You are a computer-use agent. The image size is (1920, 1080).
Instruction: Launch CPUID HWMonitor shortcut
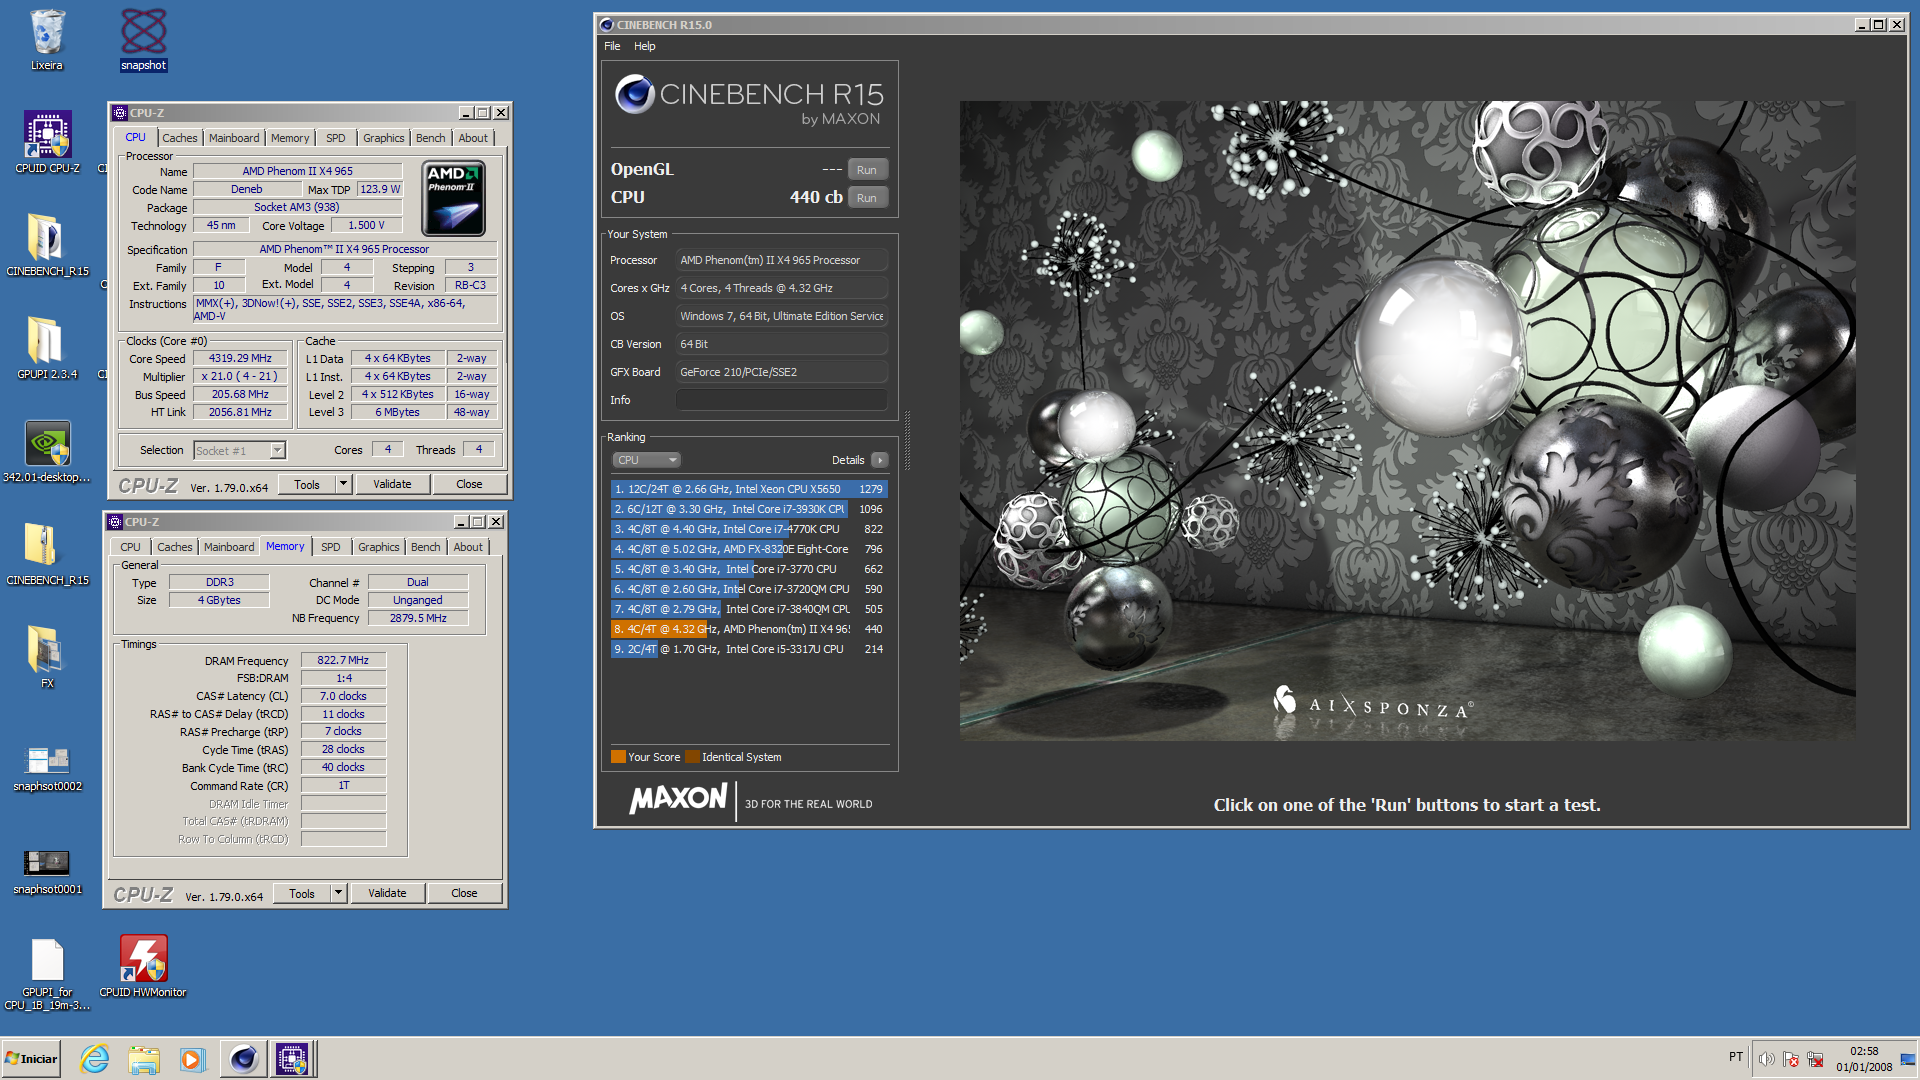(143, 966)
